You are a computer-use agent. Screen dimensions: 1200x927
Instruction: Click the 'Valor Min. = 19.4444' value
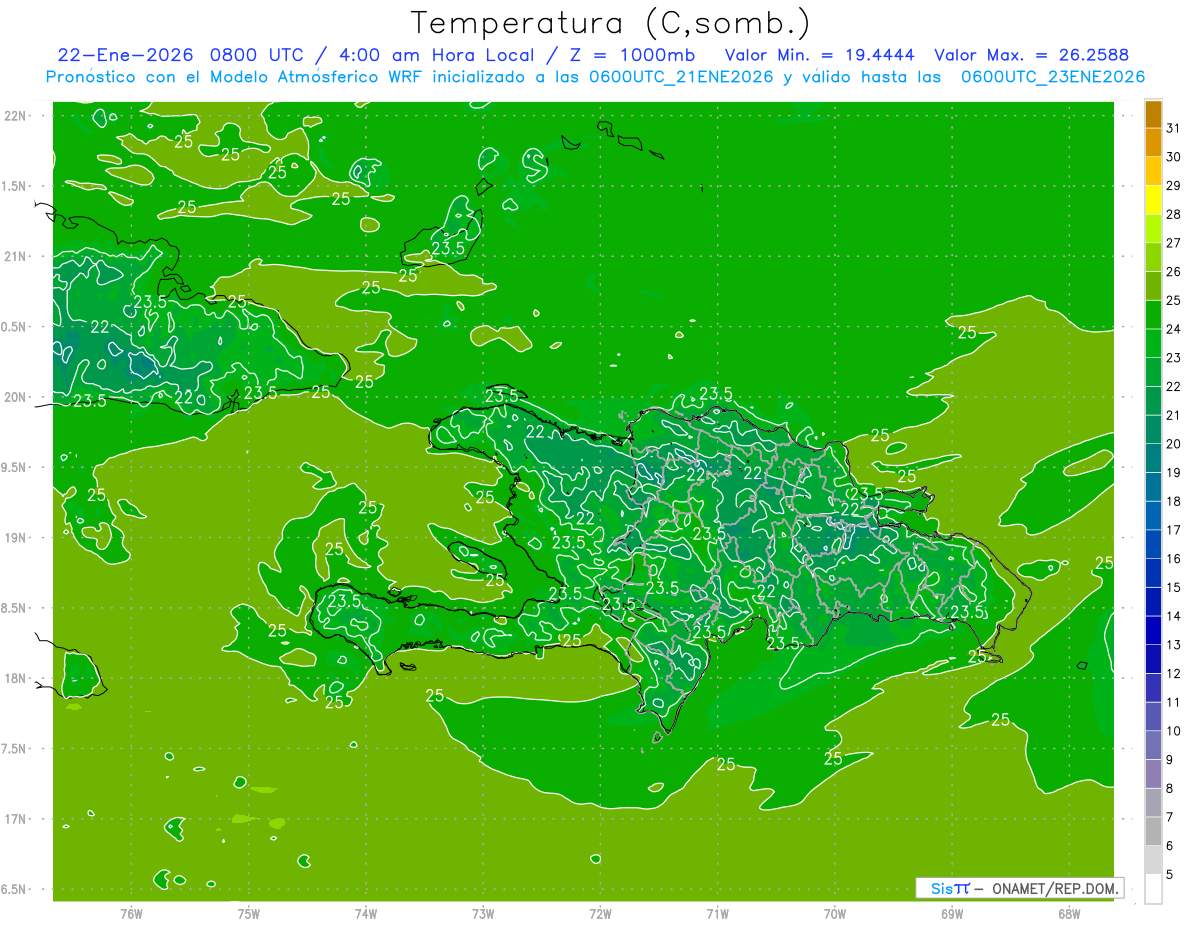coord(819,55)
